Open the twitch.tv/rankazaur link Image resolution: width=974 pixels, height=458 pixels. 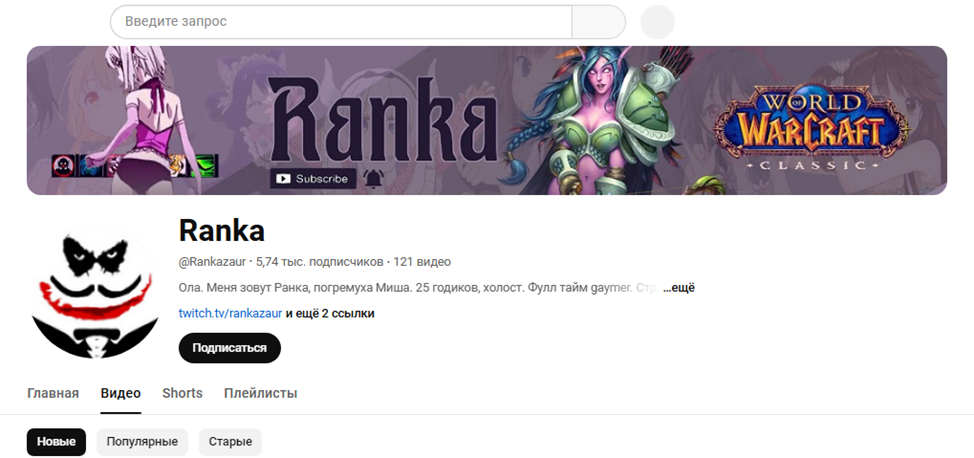(230, 314)
